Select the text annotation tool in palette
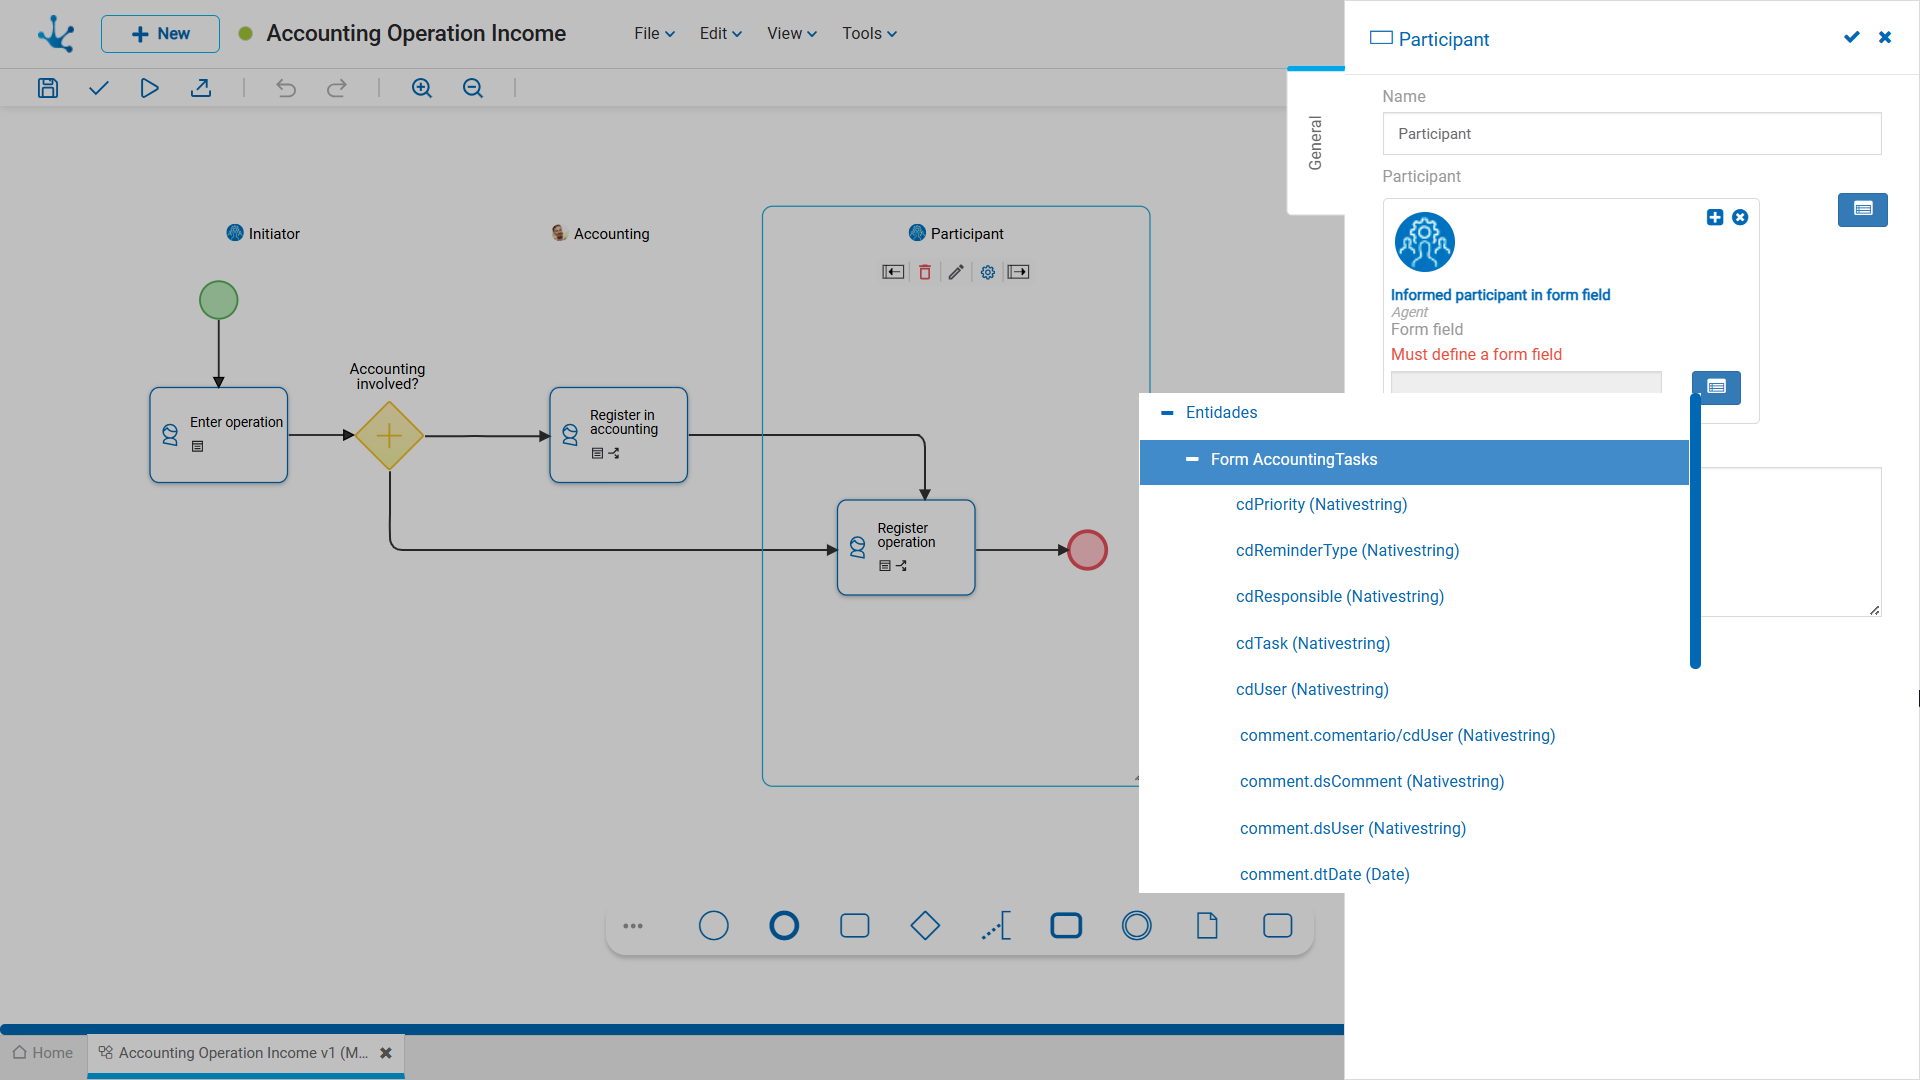The width and height of the screenshot is (1920, 1080). coord(996,926)
